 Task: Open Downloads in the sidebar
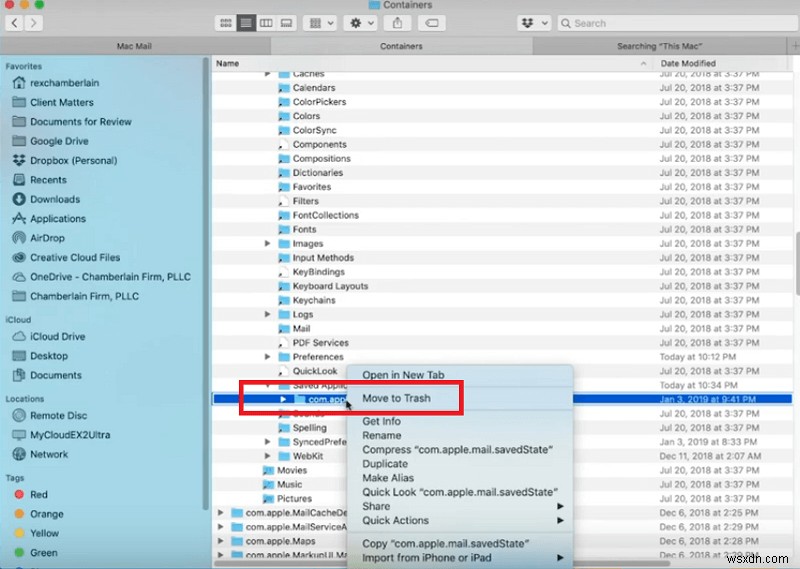coord(55,199)
